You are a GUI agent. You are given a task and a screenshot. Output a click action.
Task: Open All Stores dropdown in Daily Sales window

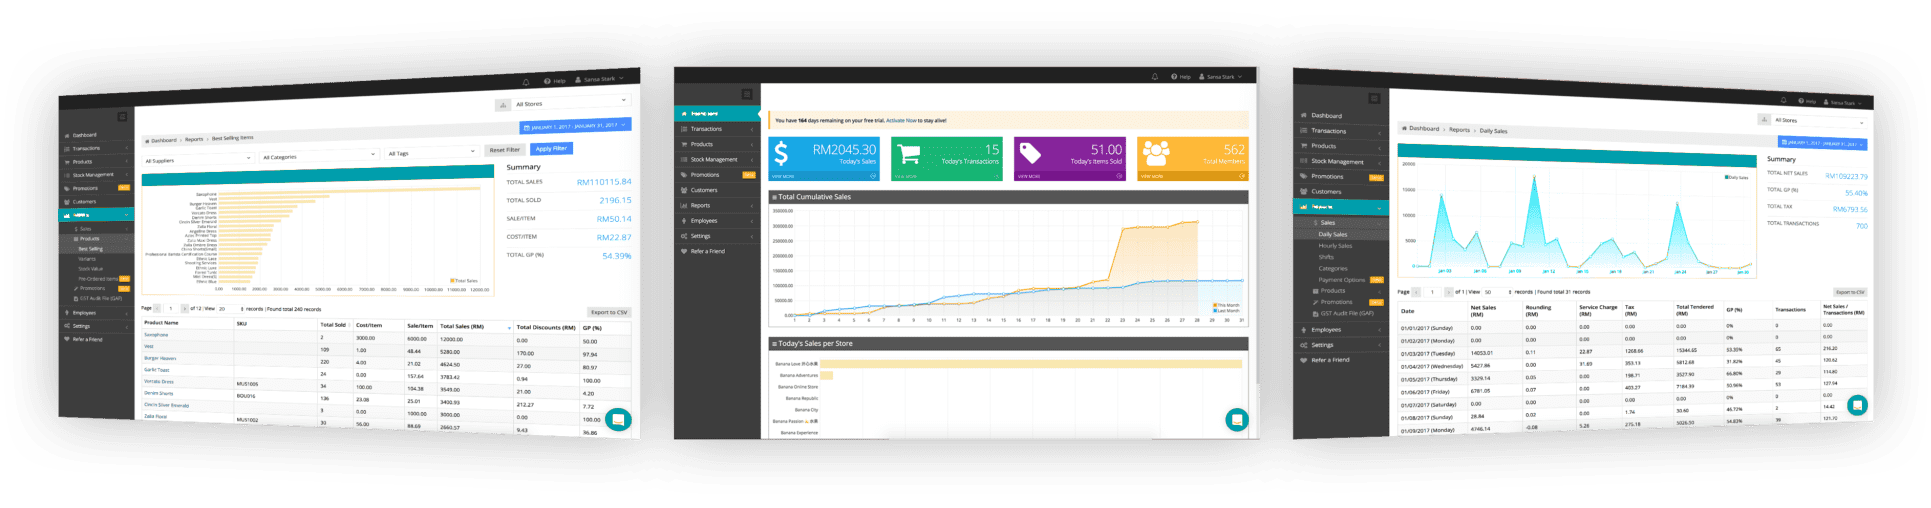1818,121
